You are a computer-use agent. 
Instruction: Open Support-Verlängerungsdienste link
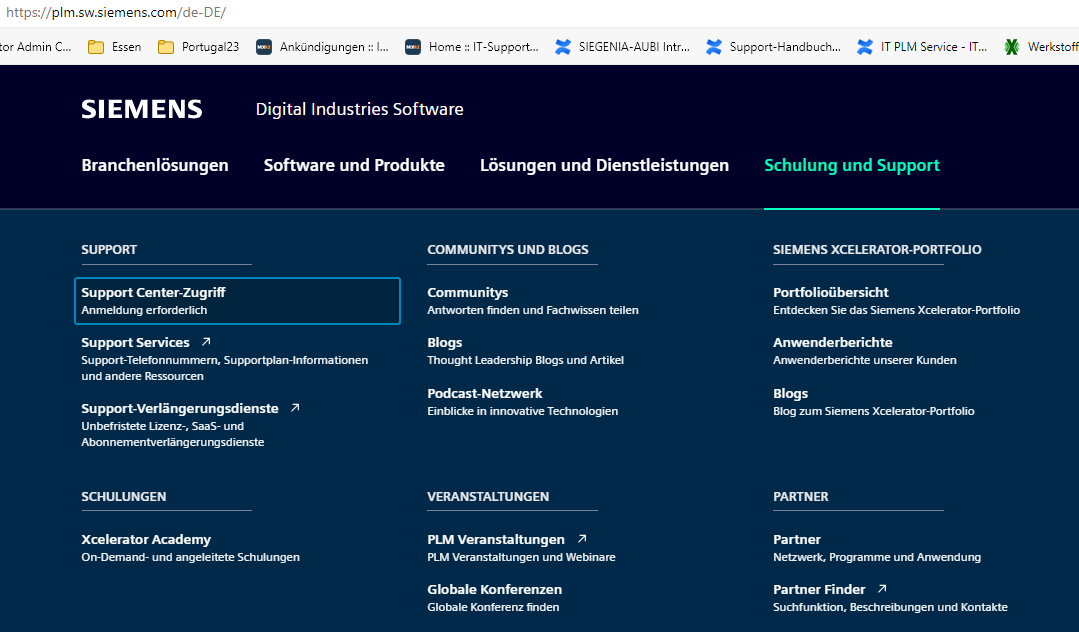tap(180, 408)
